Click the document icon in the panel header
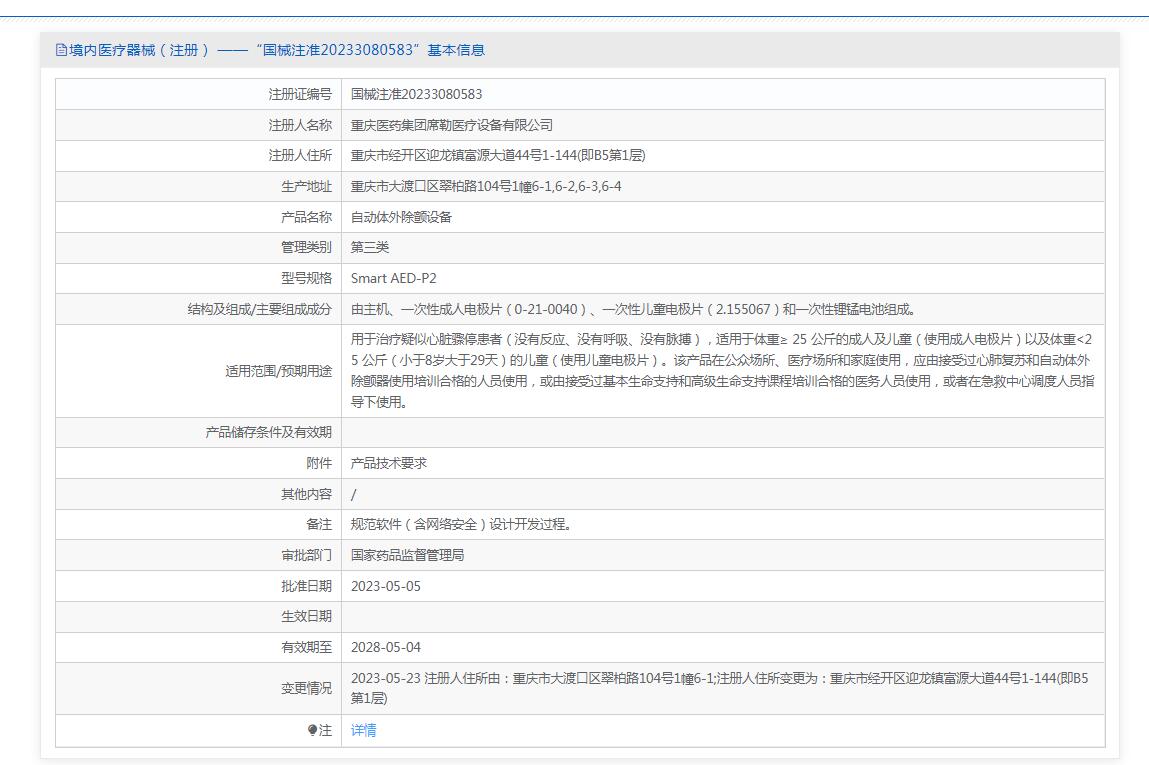The width and height of the screenshot is (1149, 765). [x=61, y=50]
